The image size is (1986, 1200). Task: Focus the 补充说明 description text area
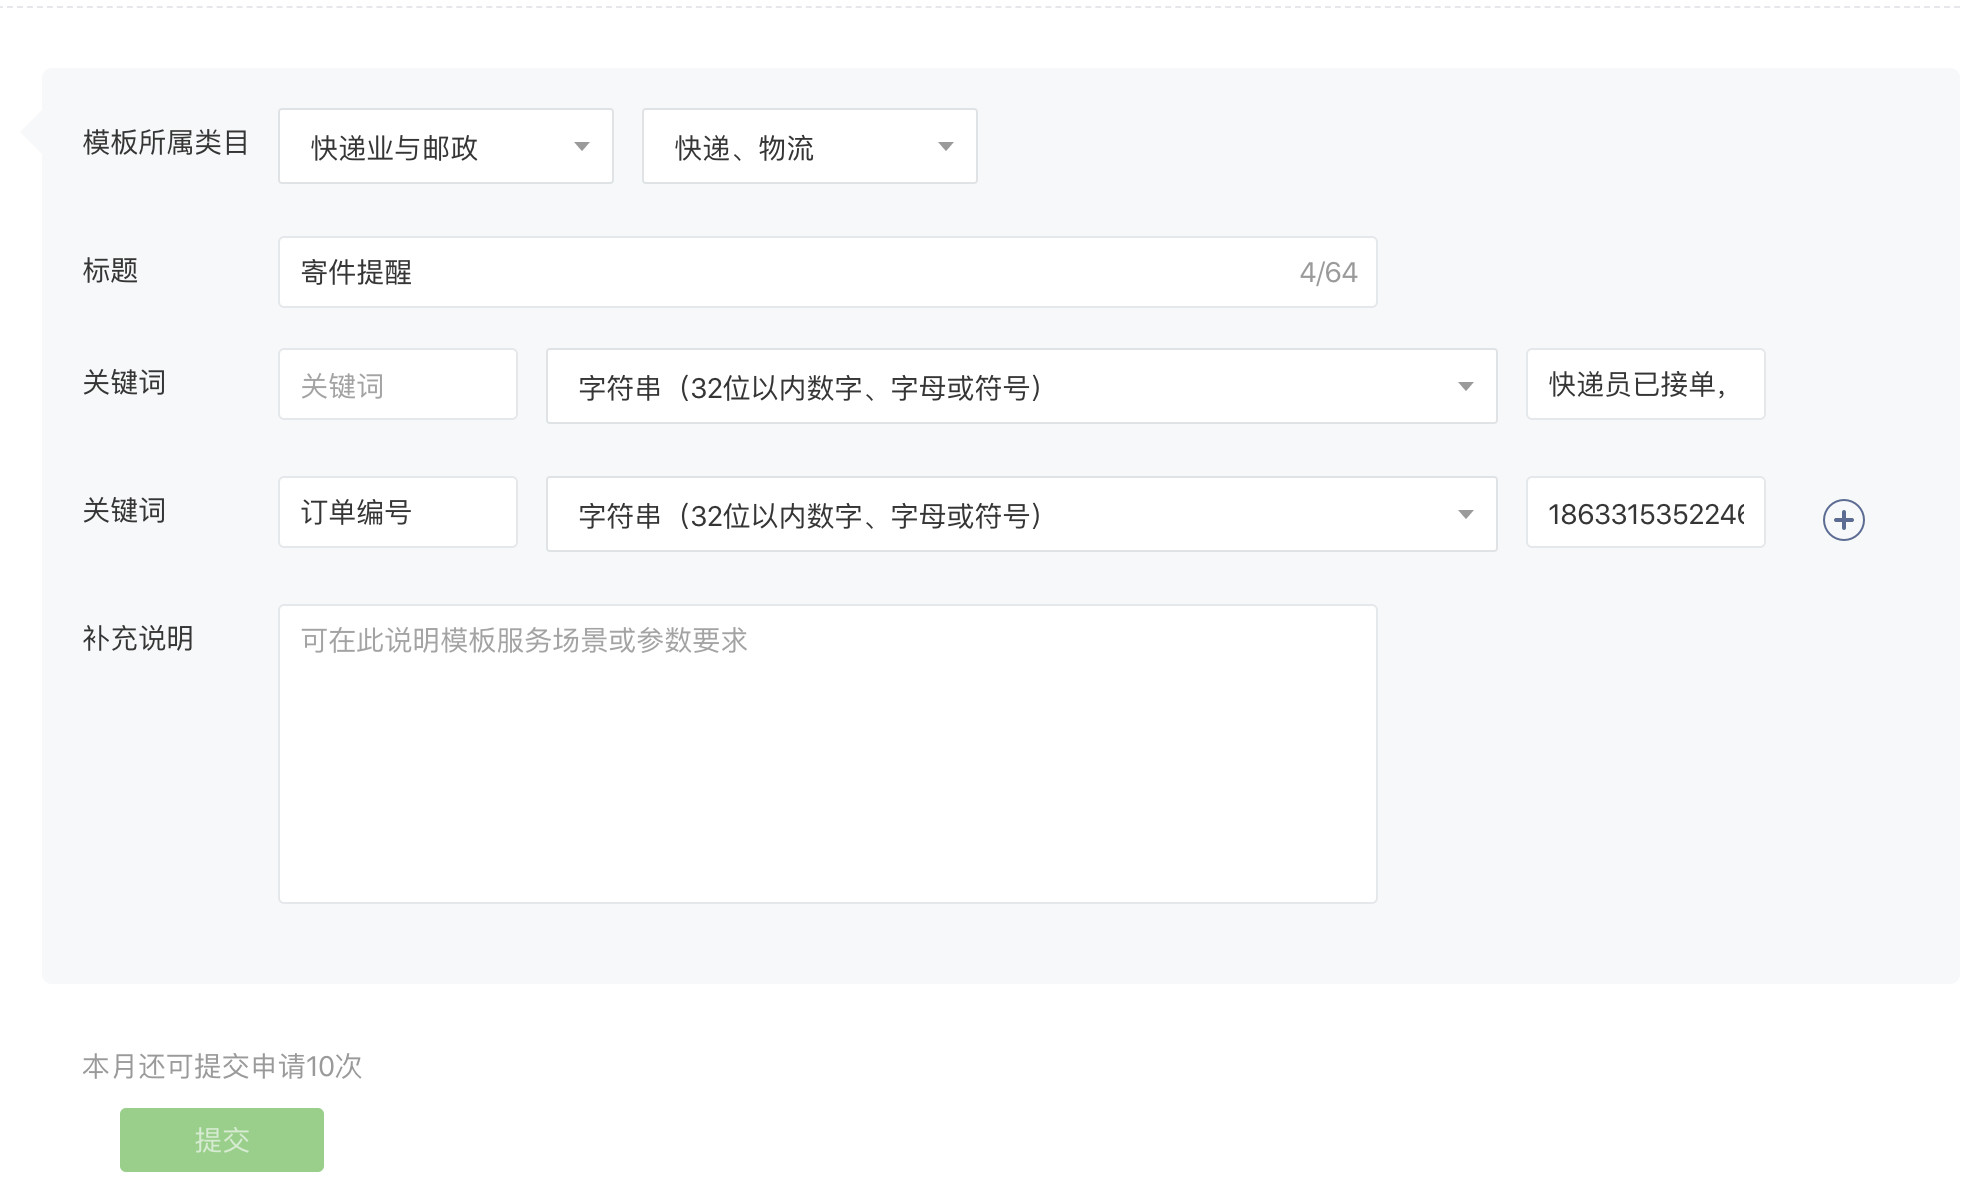pyautogui.click(x=827, y=754)
